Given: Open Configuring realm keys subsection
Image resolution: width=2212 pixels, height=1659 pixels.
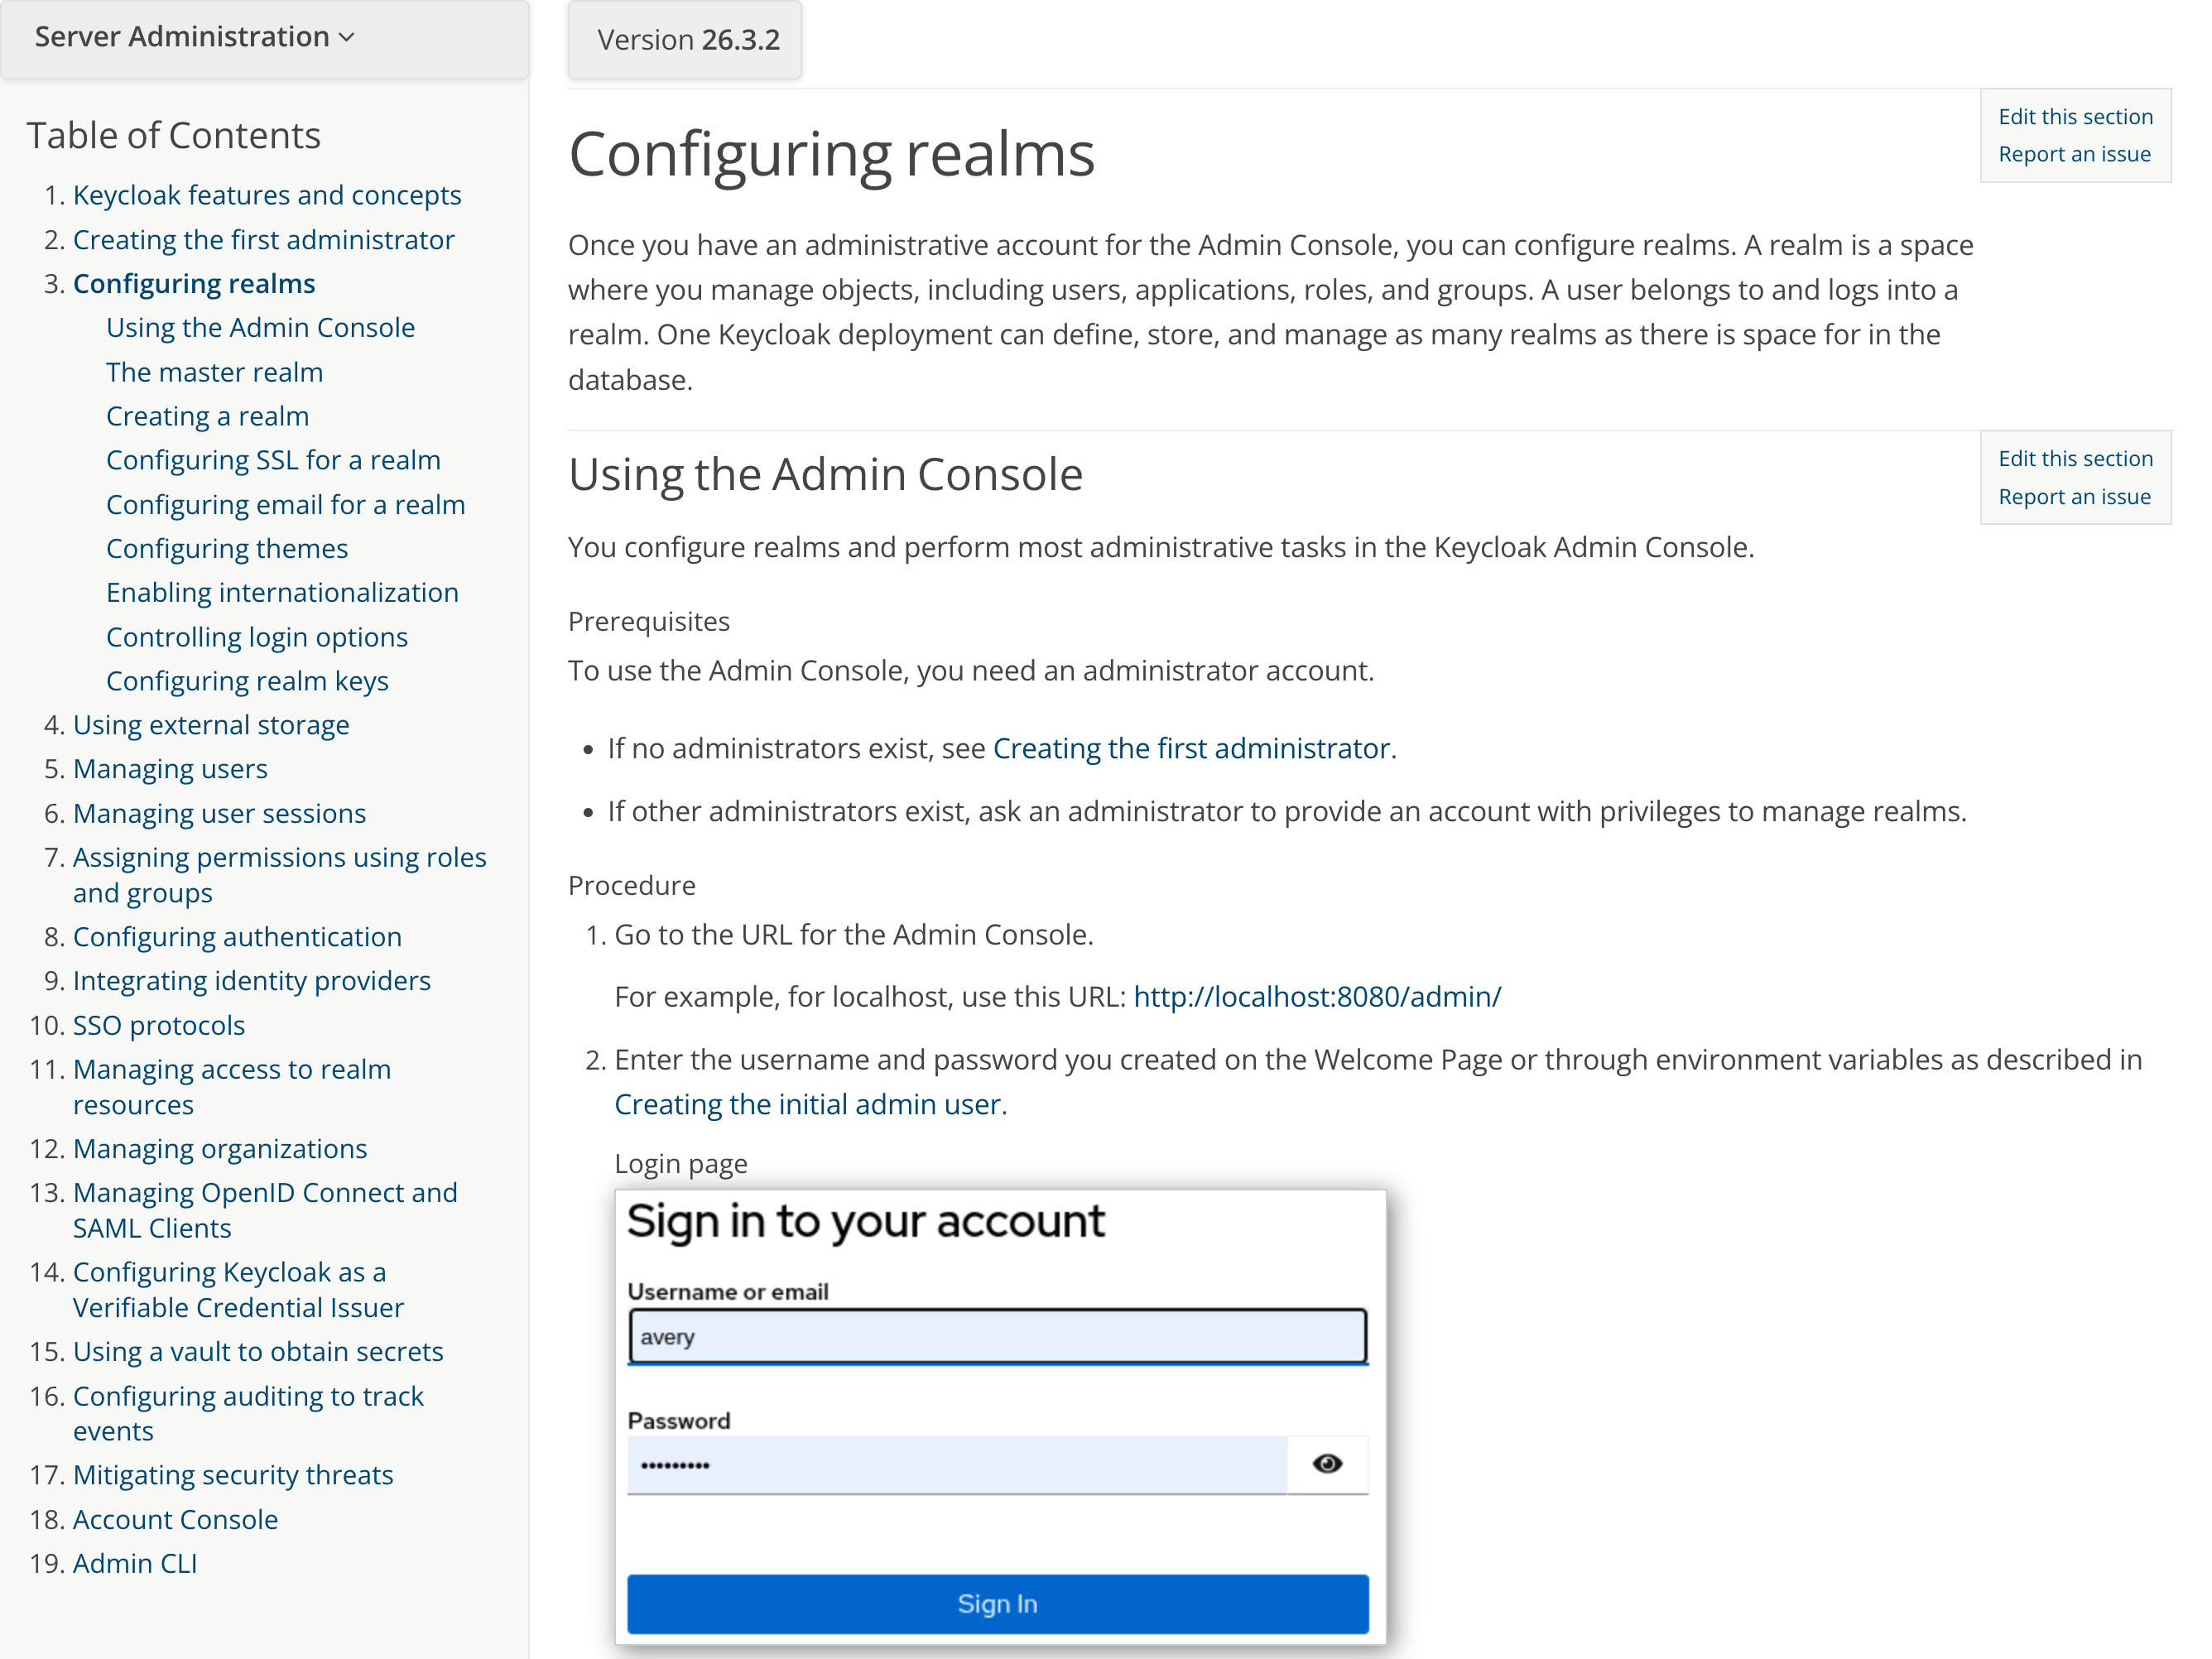Looking at the screenshot, I should tap(247, 681).
